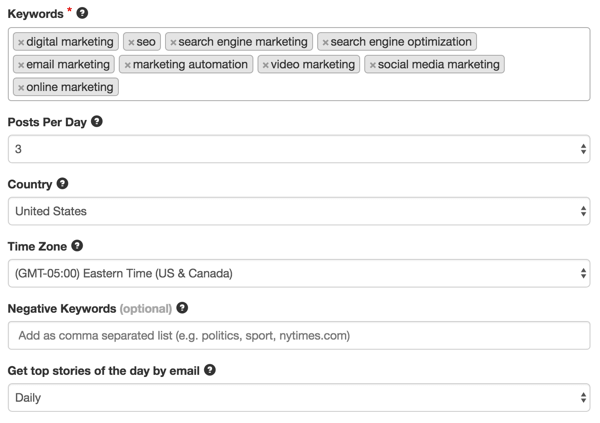Show help for top stories by email
The width and height of the screenshot is (600, 423).
click(x=210, y=370)
